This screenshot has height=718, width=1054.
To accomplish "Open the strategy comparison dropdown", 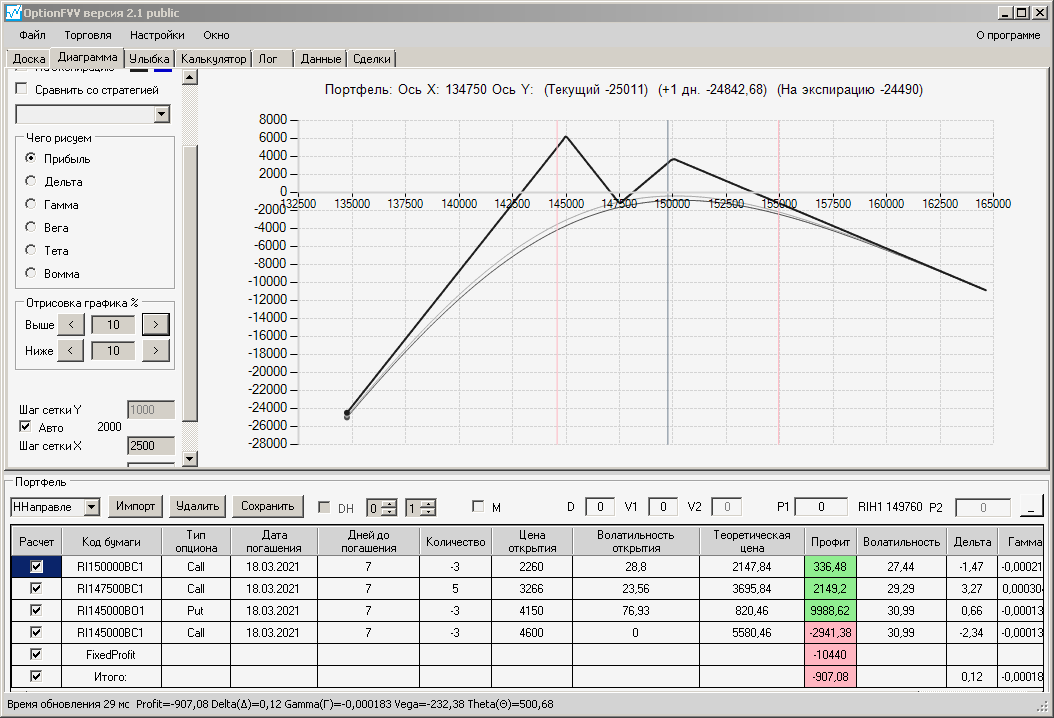I will tap(161, 114).
